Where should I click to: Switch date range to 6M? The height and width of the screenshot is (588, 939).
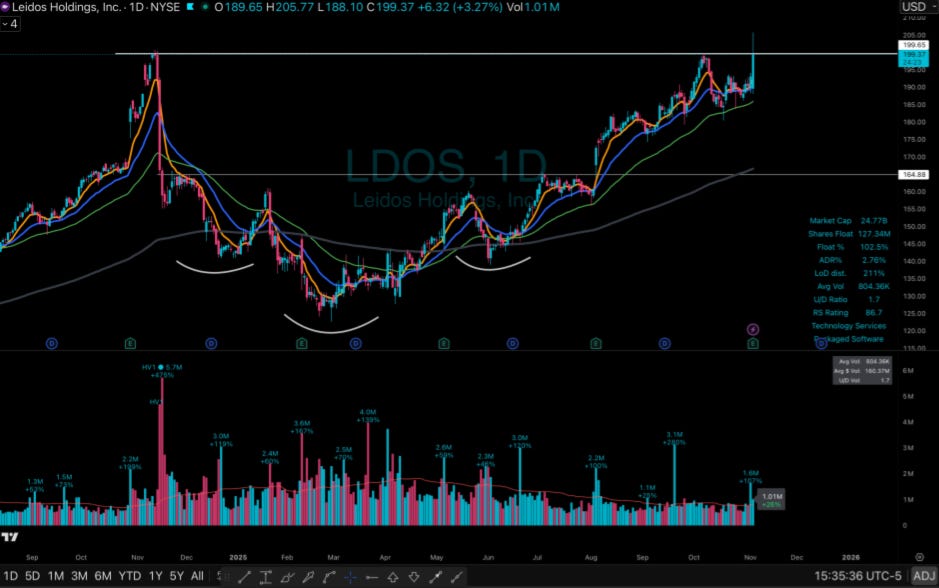coord(103,576)
